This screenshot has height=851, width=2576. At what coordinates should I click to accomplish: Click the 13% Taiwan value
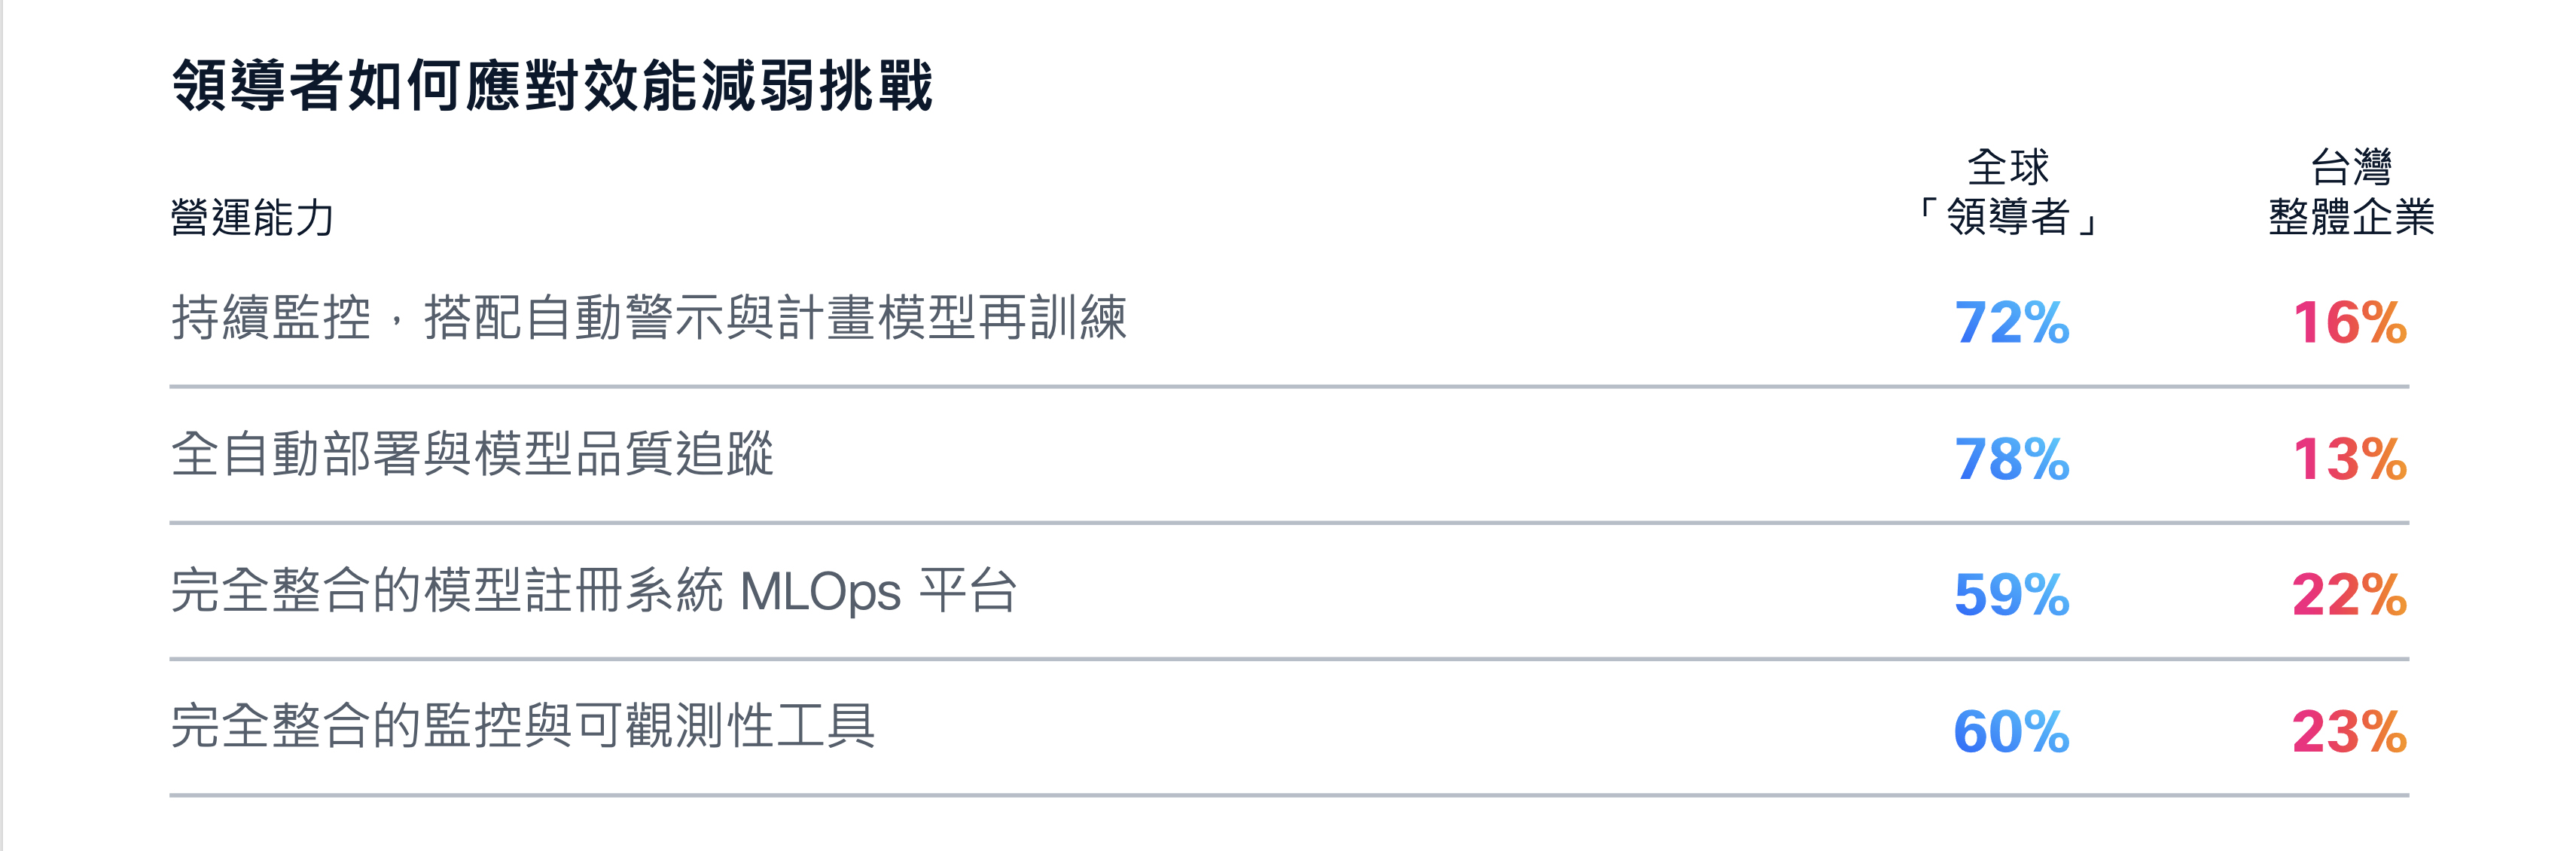2349,459
